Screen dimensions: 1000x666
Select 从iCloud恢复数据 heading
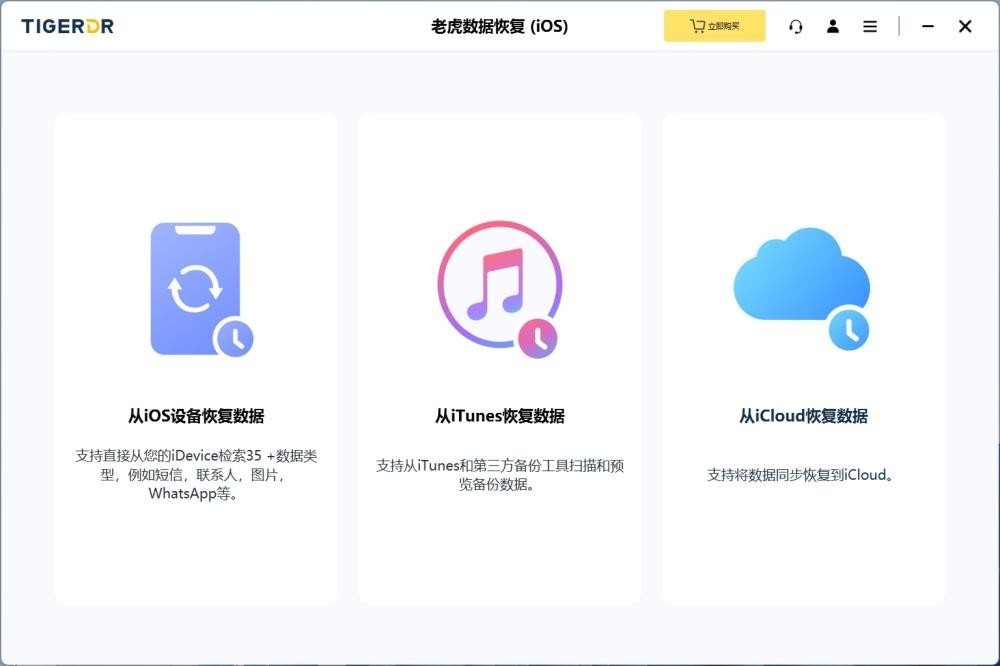pos(803,416)
